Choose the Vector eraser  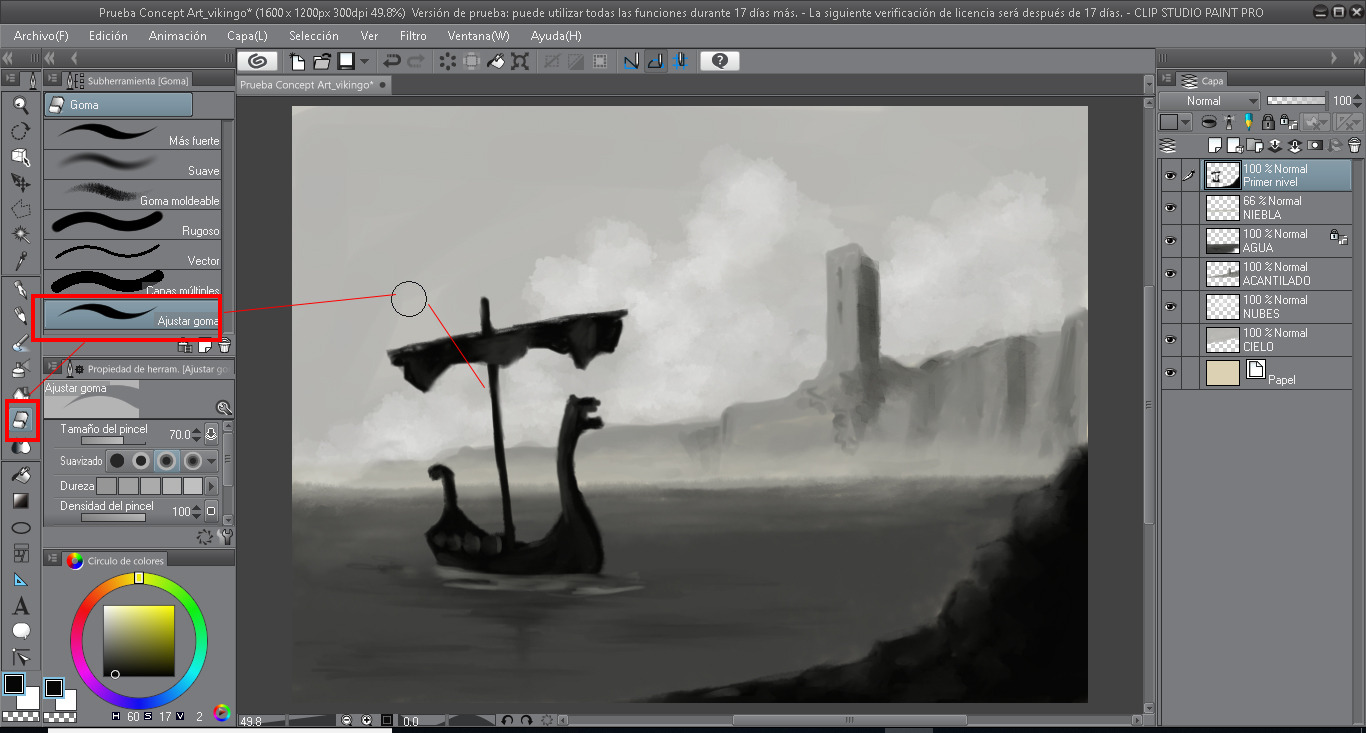[x=133, y=254]
